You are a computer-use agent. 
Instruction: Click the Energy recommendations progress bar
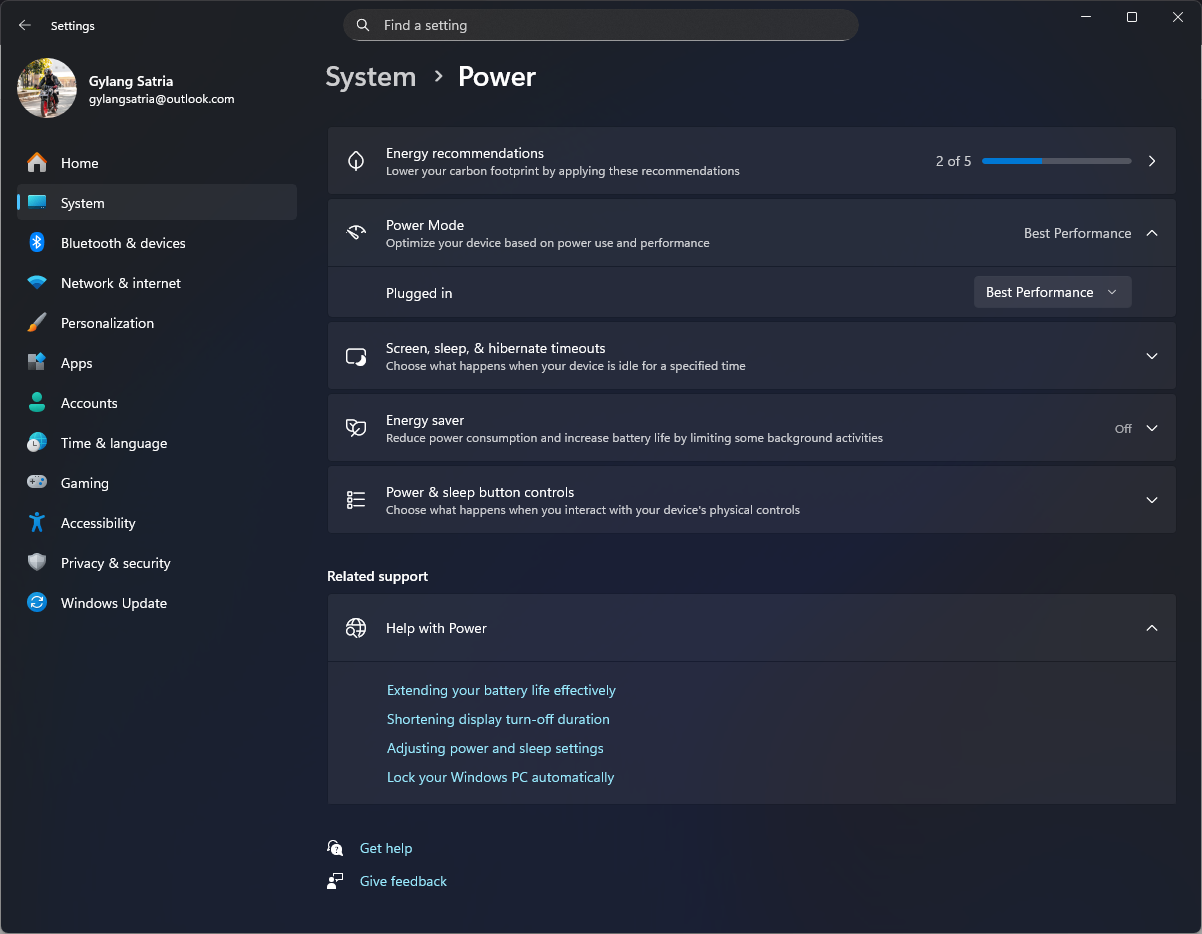click(x=1056, y=161)
